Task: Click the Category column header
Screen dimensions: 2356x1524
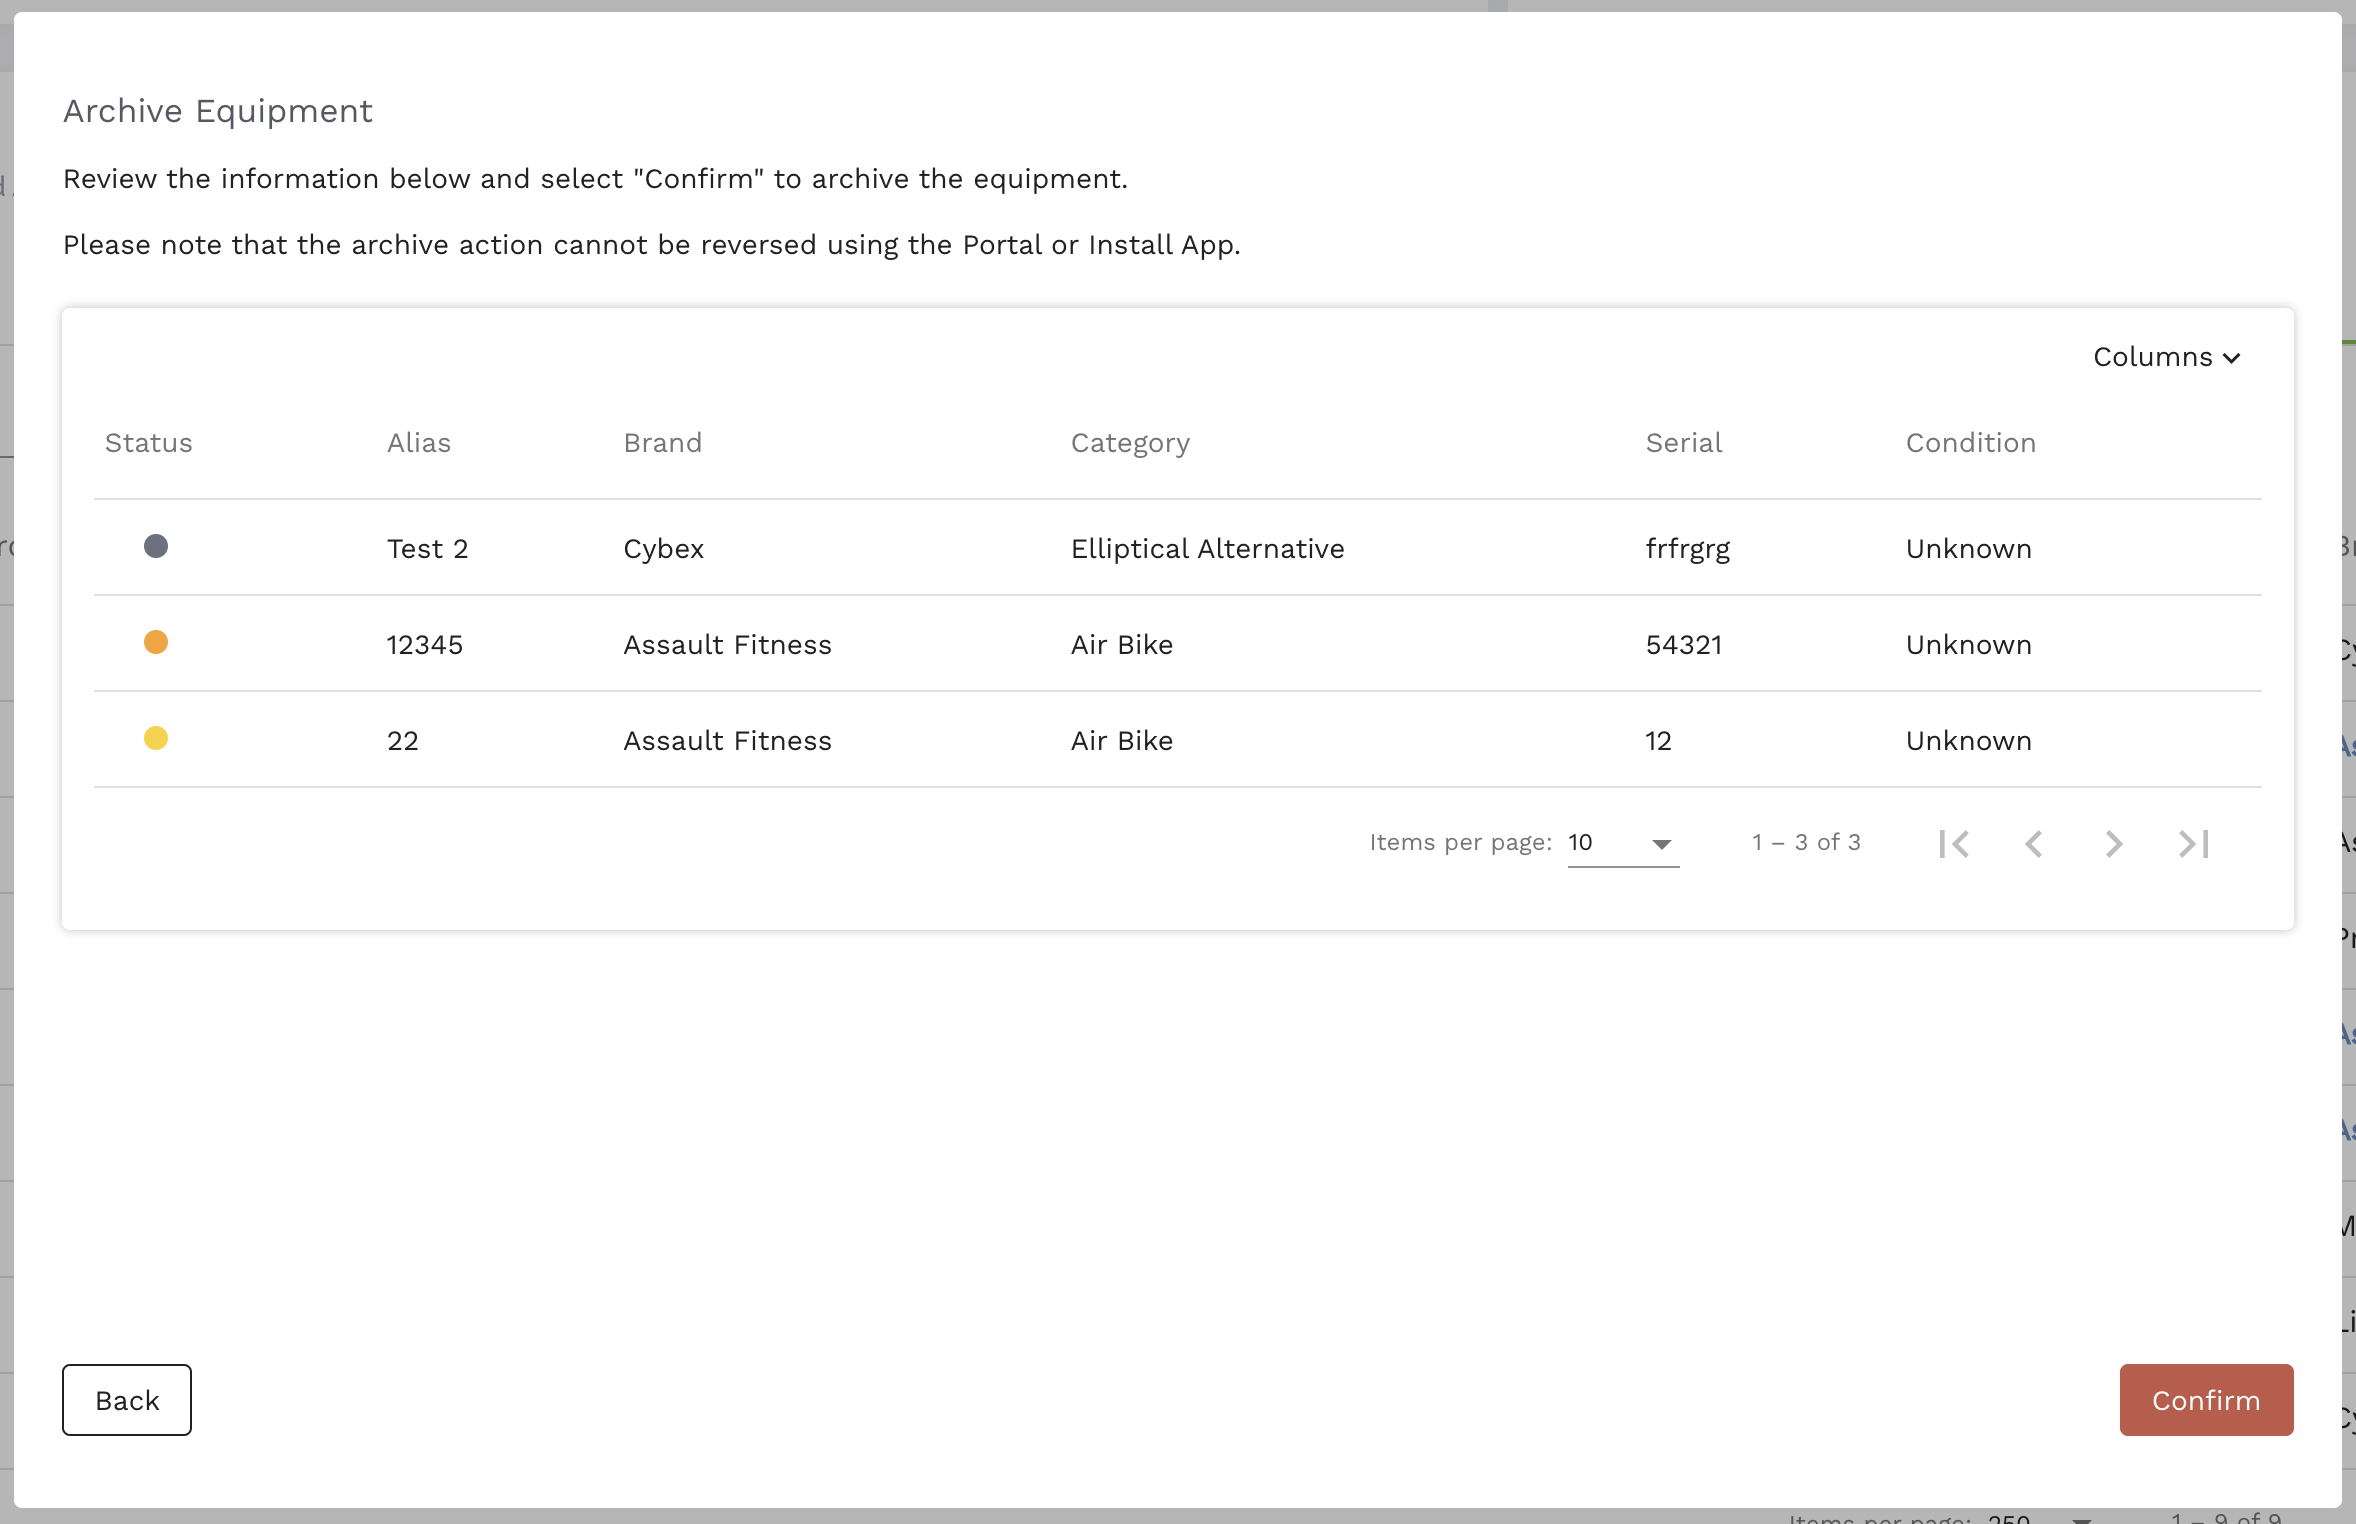Action: click(1130, 443)
